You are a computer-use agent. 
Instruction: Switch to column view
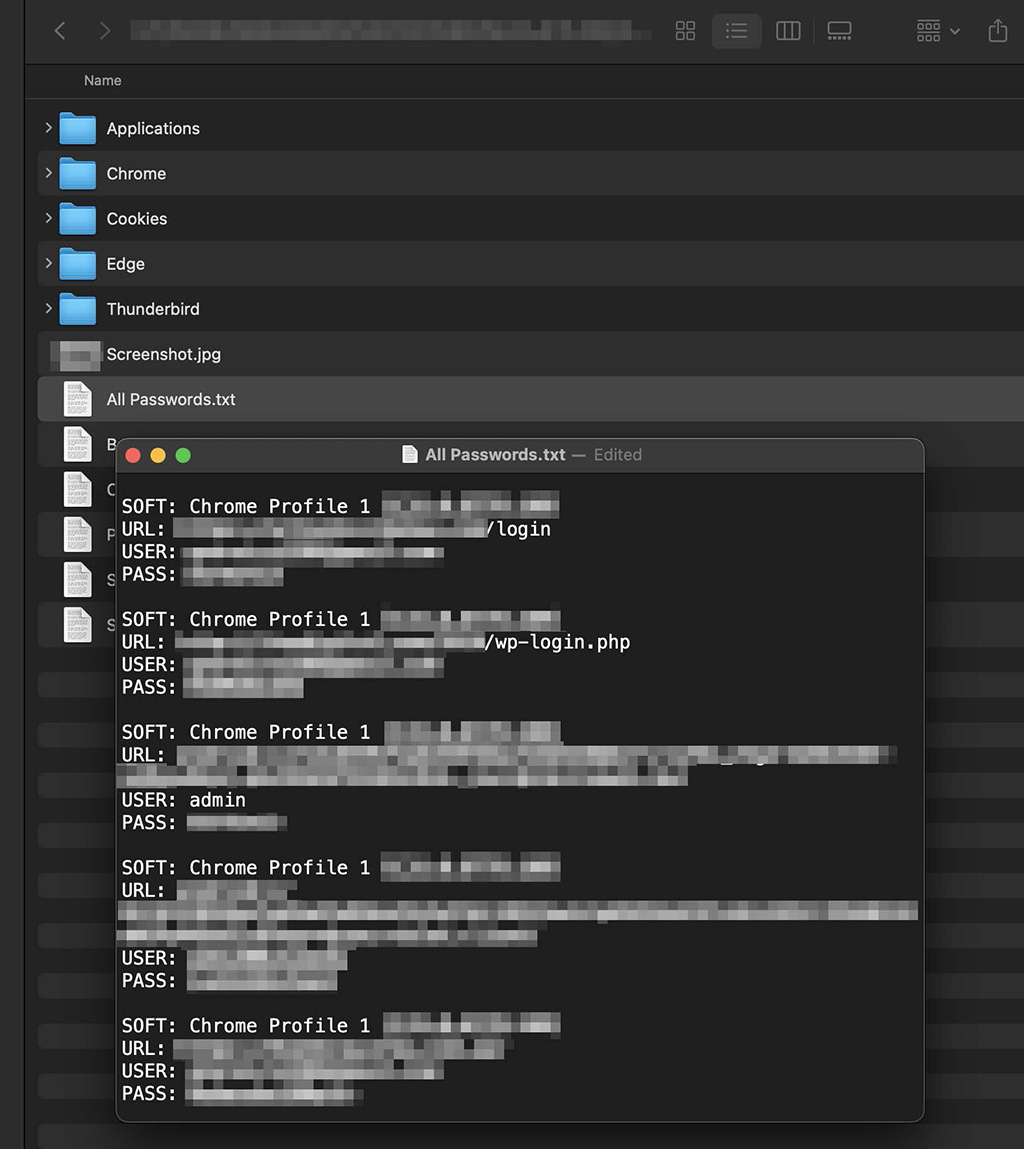click(x=788, y=31)
